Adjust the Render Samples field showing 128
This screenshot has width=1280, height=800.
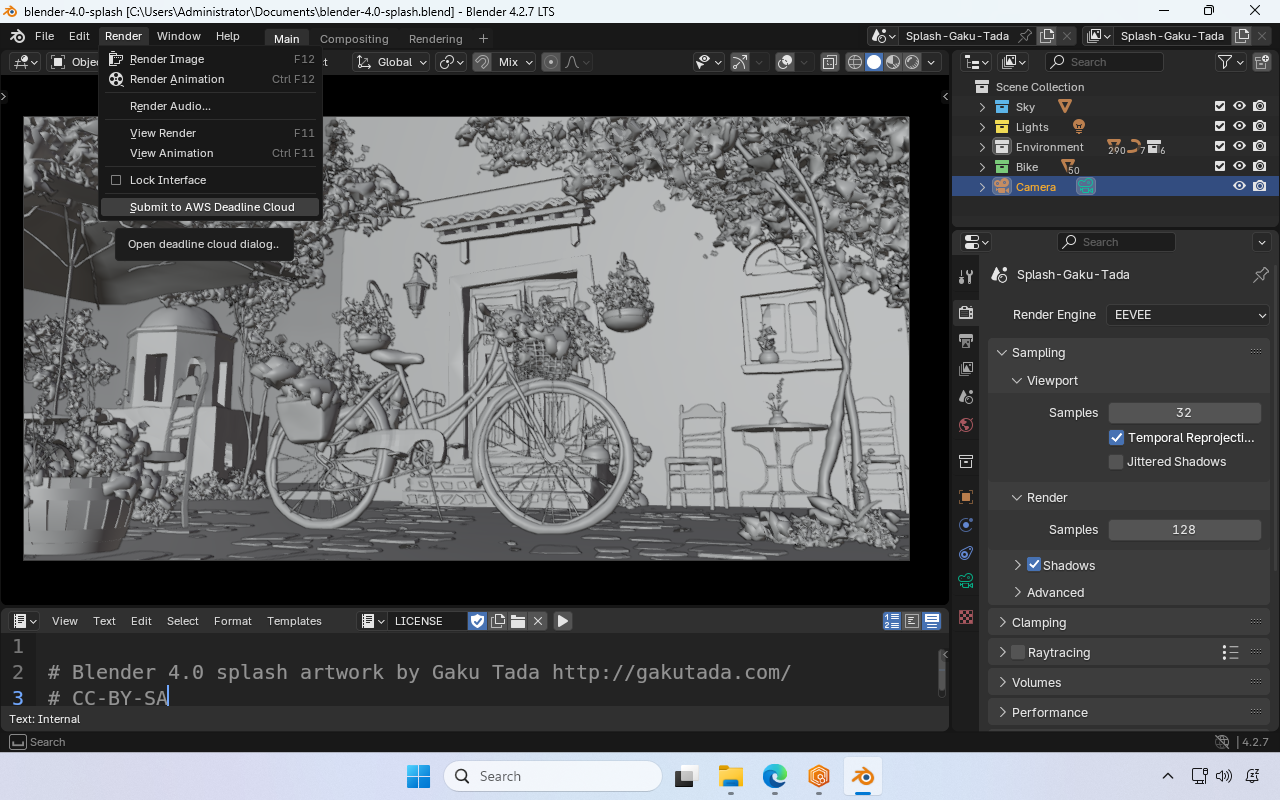(x=1184, y=530)
